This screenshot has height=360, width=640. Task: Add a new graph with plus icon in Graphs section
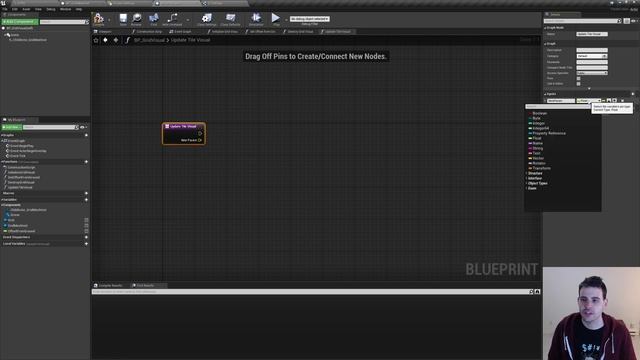pyautogui.click(x=86, y=135)
